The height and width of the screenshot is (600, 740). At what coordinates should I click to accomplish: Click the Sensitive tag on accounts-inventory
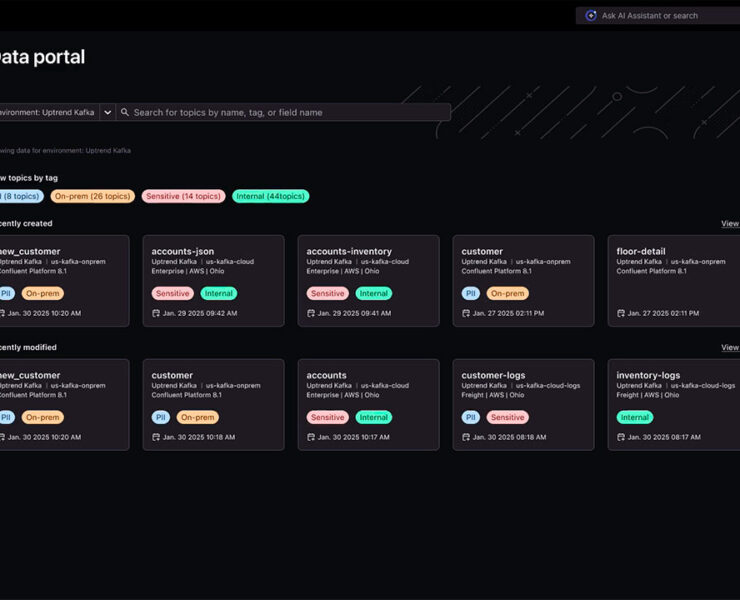tap(328, 293)
